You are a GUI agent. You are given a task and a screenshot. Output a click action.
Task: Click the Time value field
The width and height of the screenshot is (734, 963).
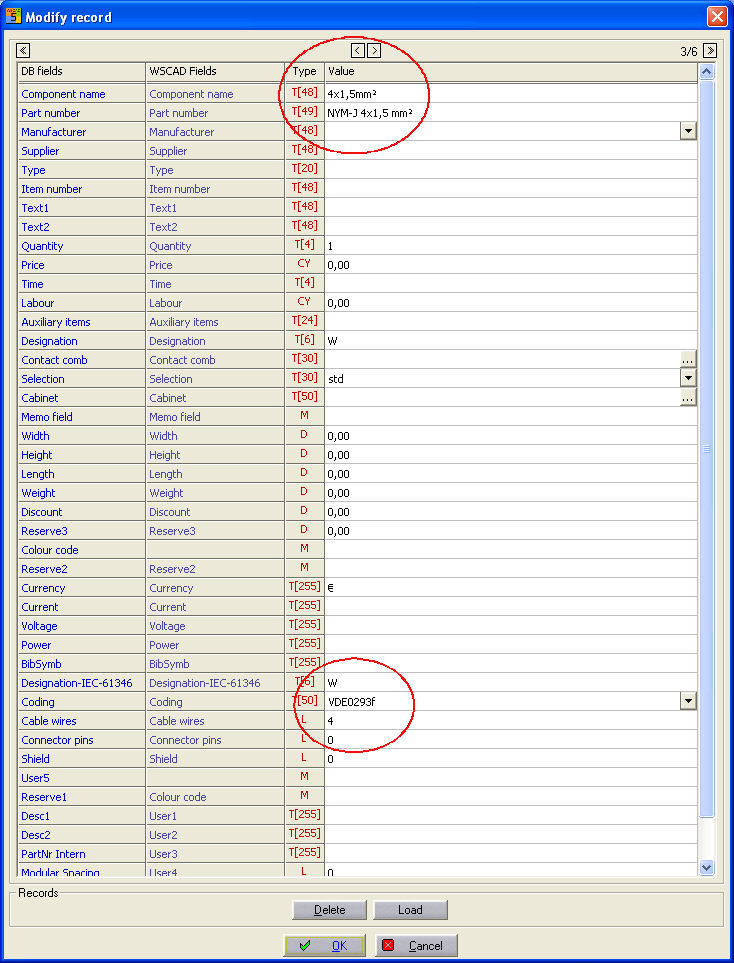[511, 284]
